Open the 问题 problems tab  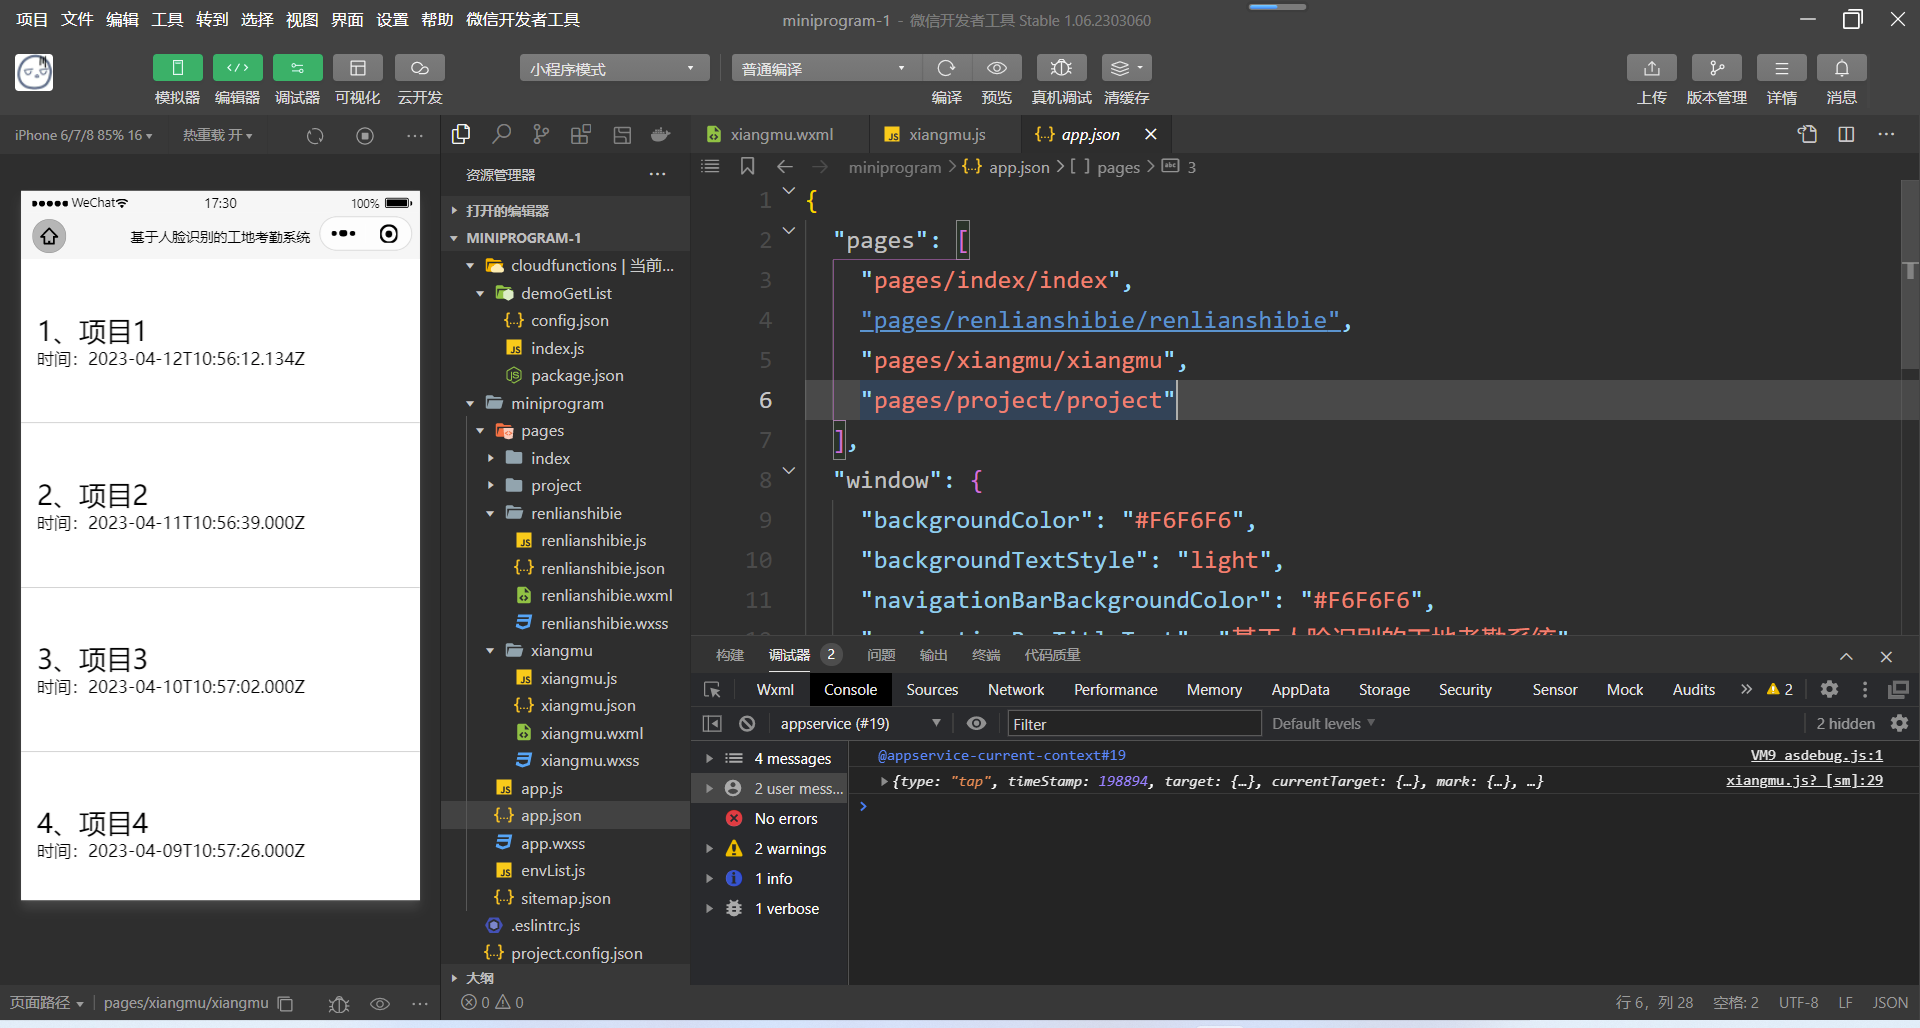(x=881, y=655)
